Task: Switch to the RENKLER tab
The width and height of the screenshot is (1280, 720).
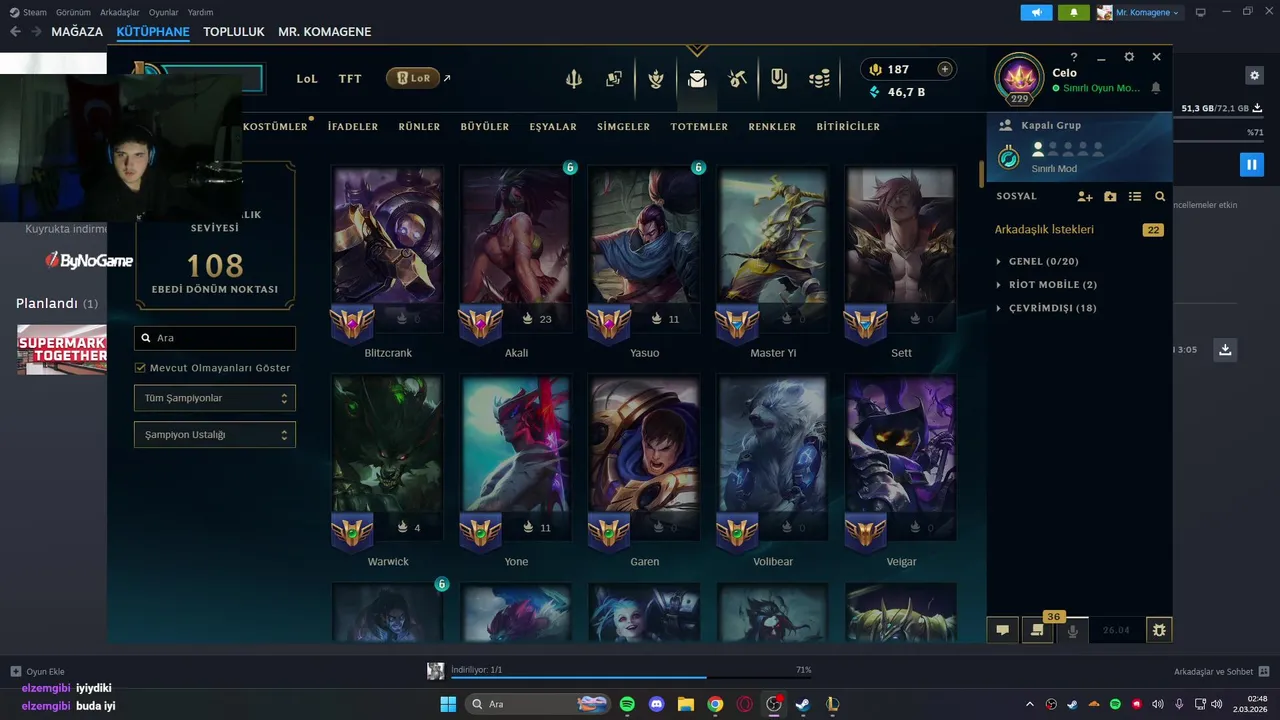Action: [x=772, y=127]
